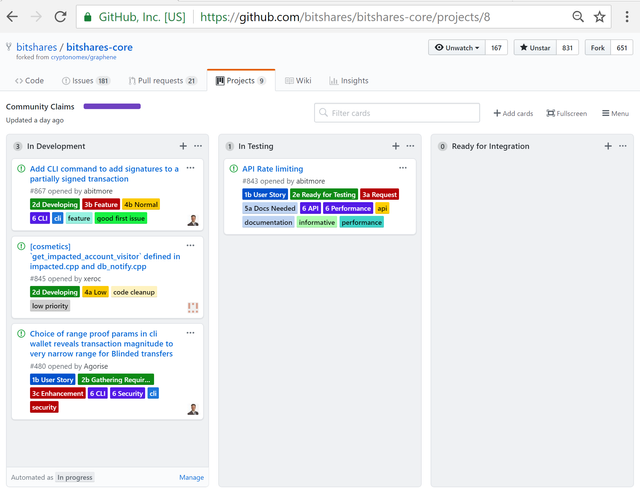The image size is (640, 493).
Task: Click the purple Community Claims progress bar
Action: point(112,106)
